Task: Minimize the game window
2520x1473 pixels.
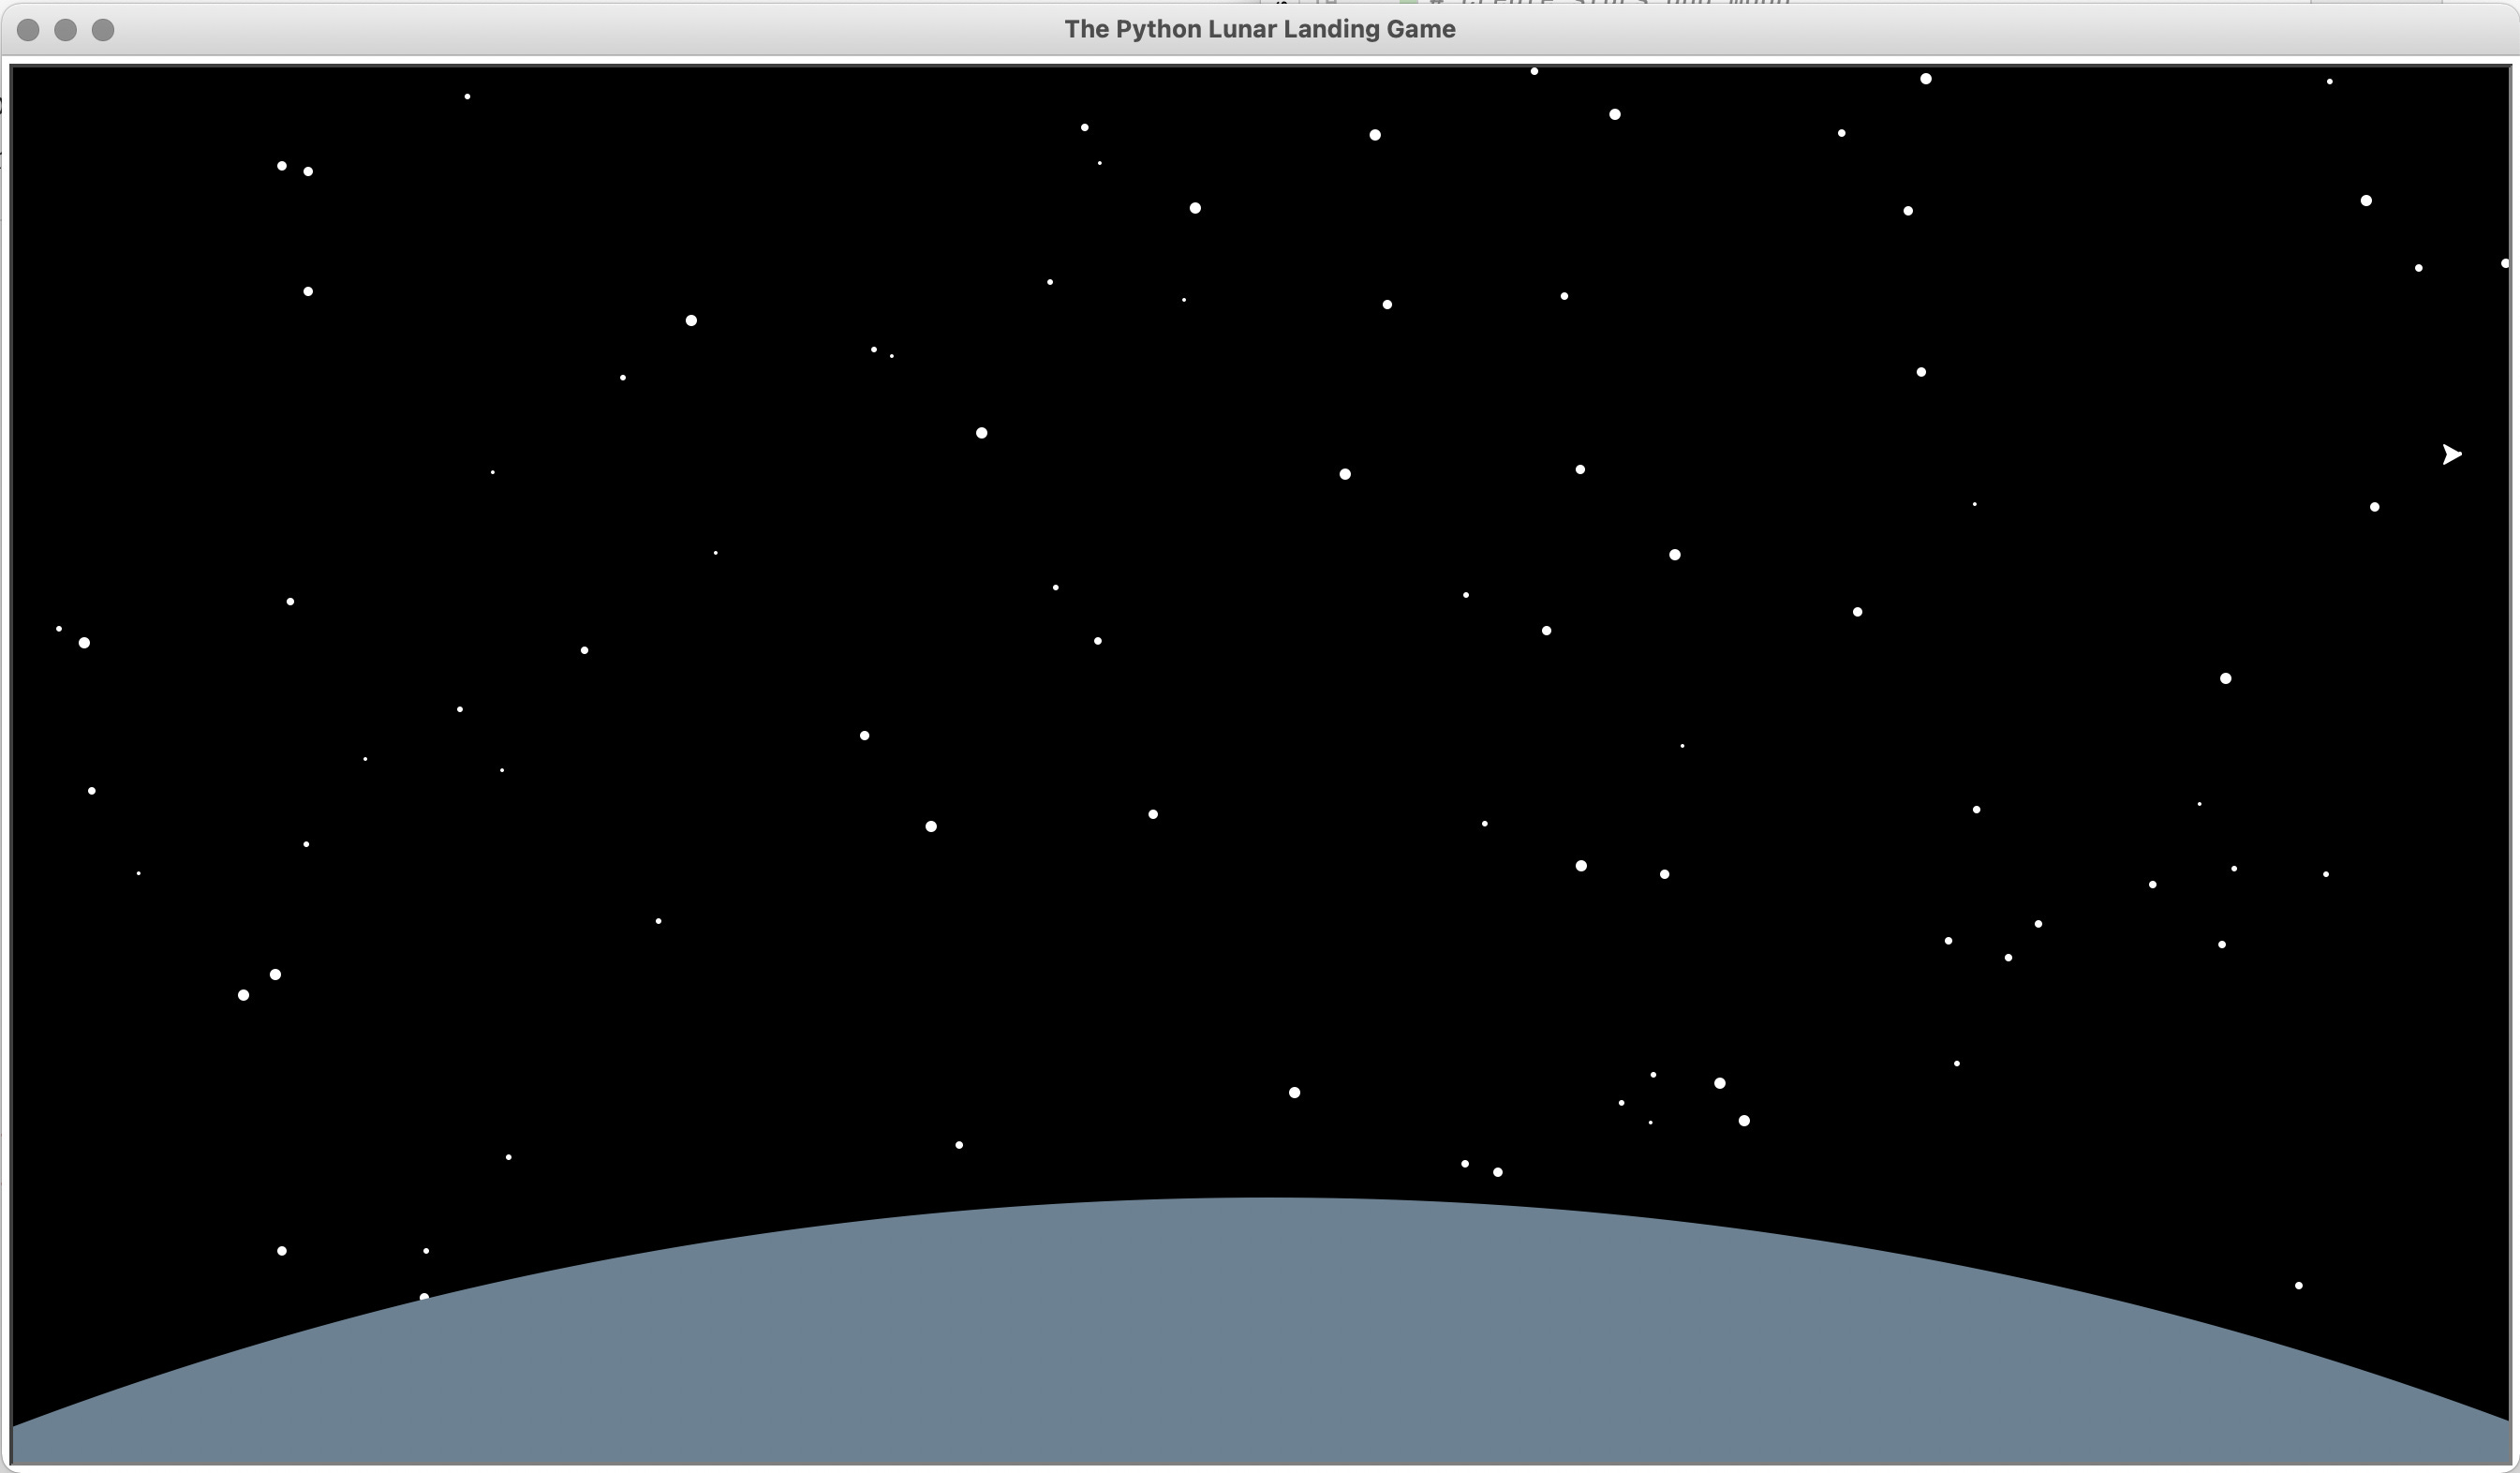Action: tap(67, 30)
